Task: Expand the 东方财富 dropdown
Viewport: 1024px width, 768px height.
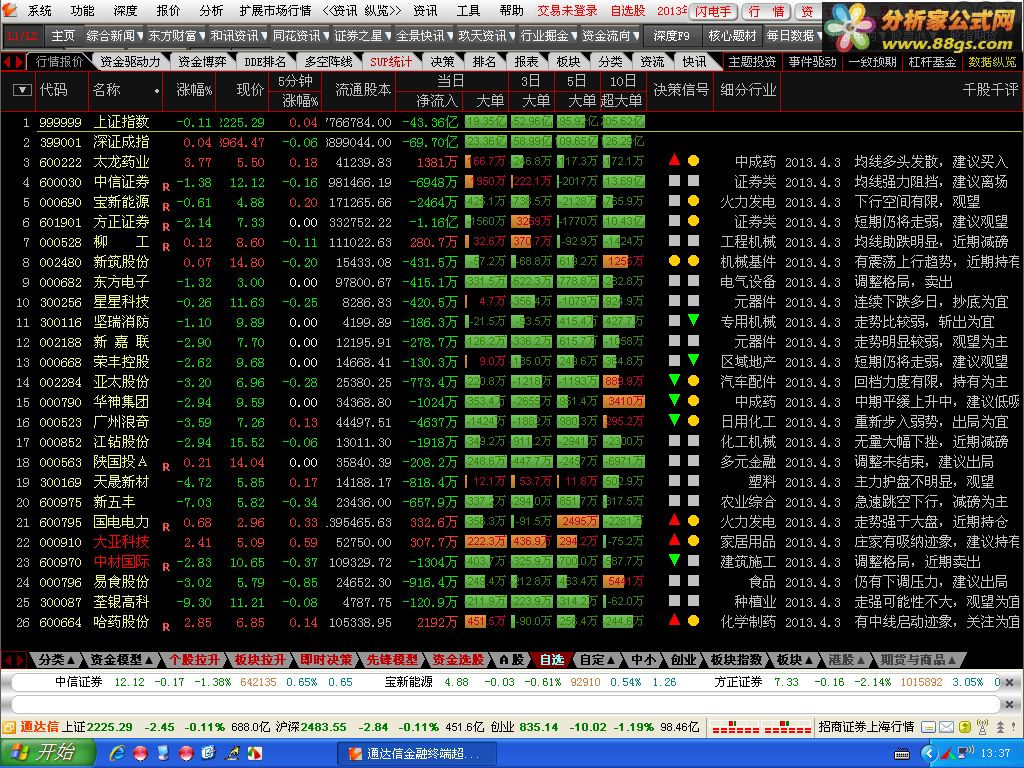Action: tap(176, 36)
